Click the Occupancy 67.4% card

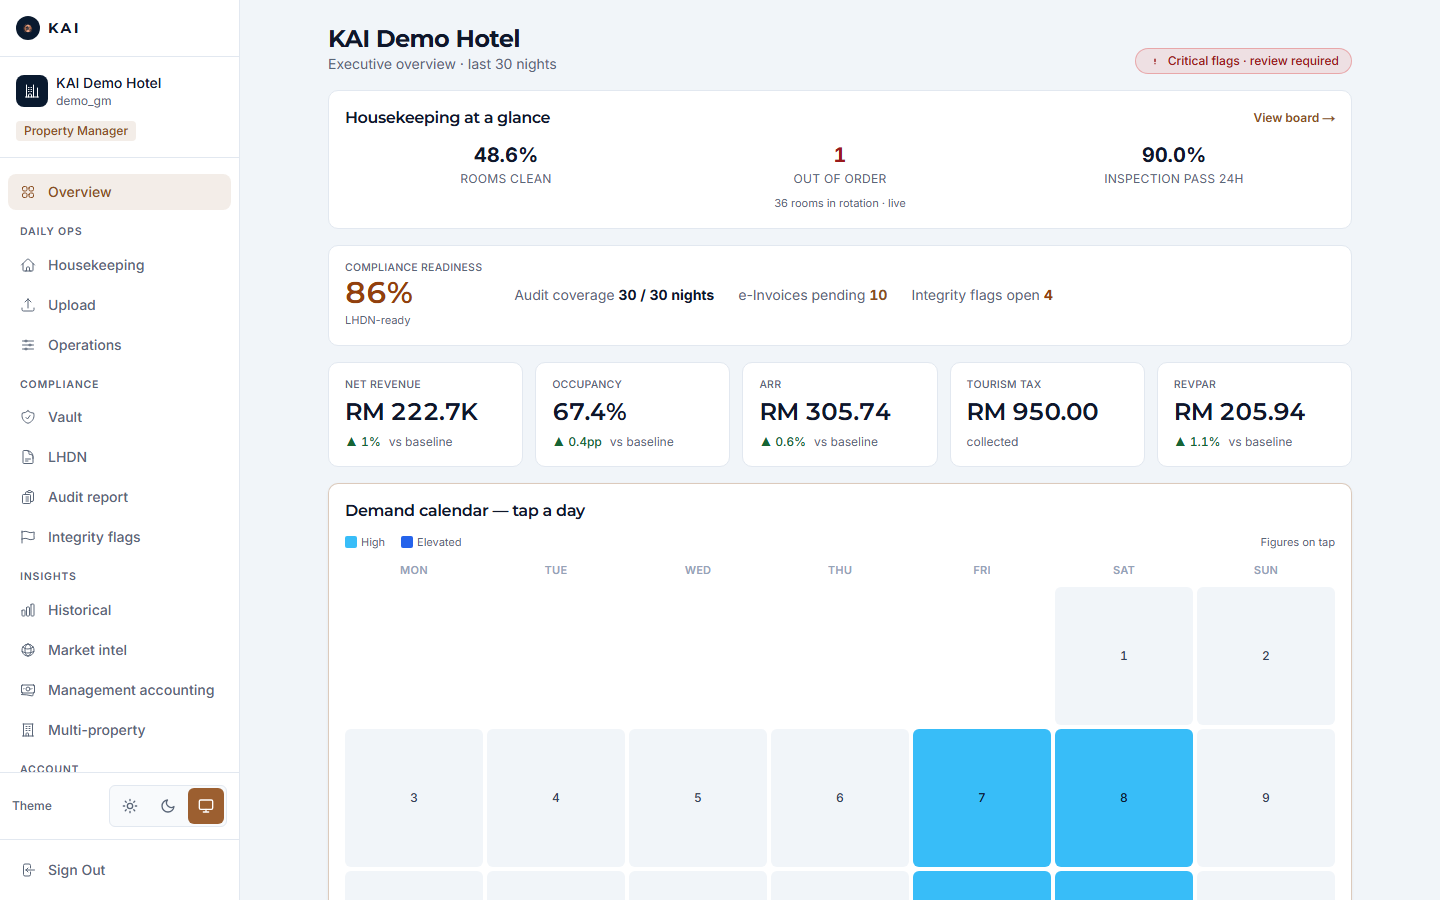pos(633,414)
